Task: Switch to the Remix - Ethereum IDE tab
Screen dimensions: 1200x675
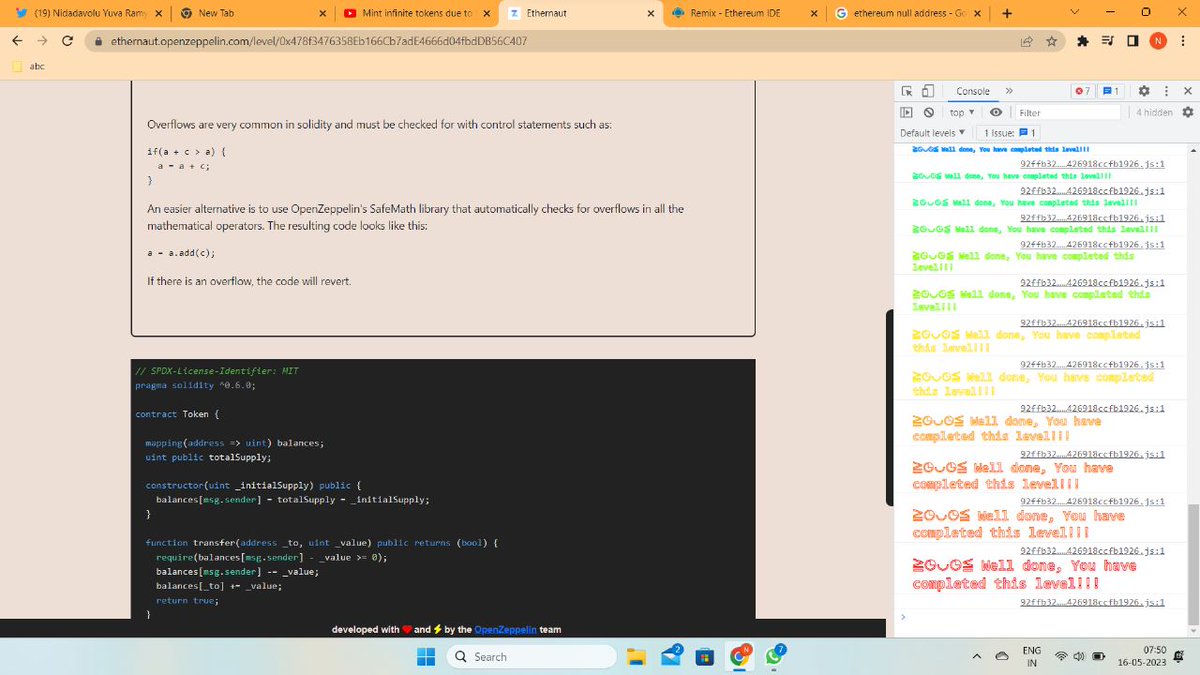Action: tap(743, 13)
